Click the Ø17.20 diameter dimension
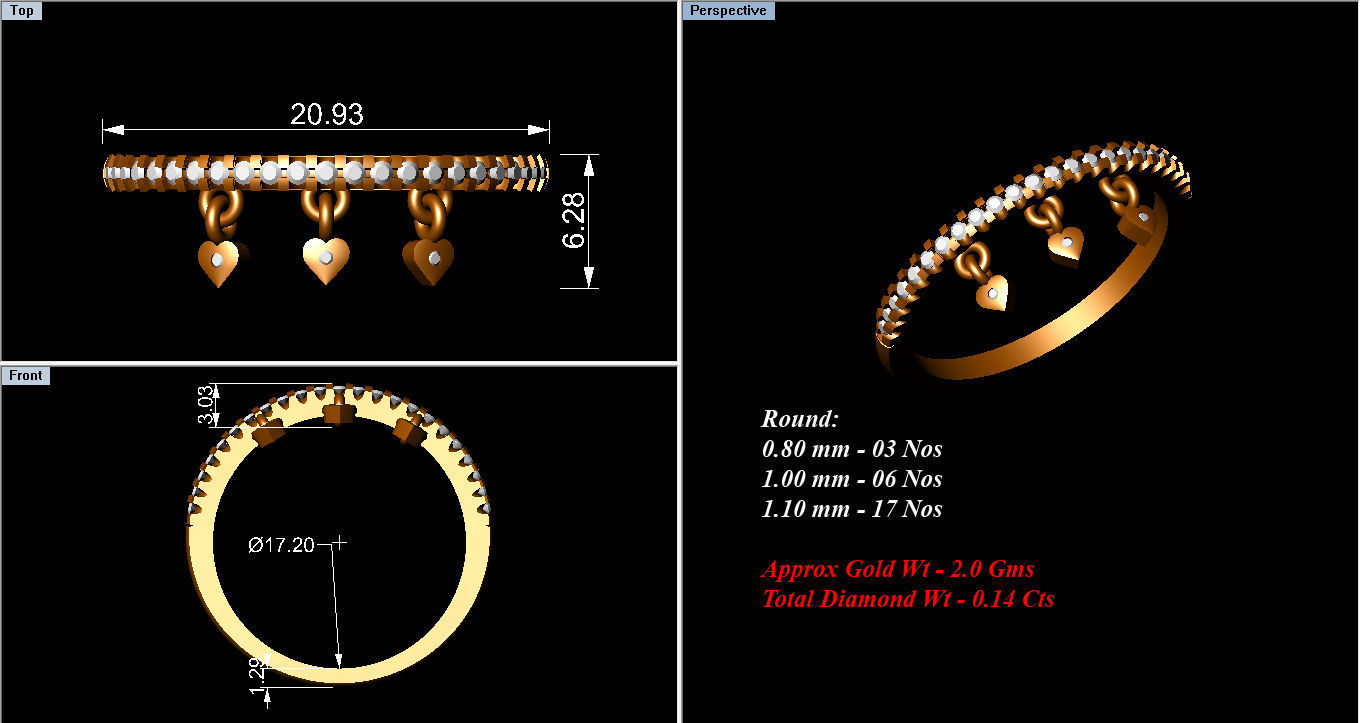 click(281, 545)
